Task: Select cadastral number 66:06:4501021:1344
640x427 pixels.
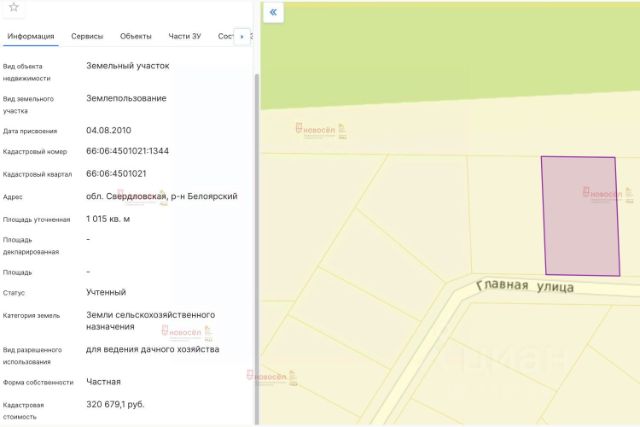Action: [127, 151]
